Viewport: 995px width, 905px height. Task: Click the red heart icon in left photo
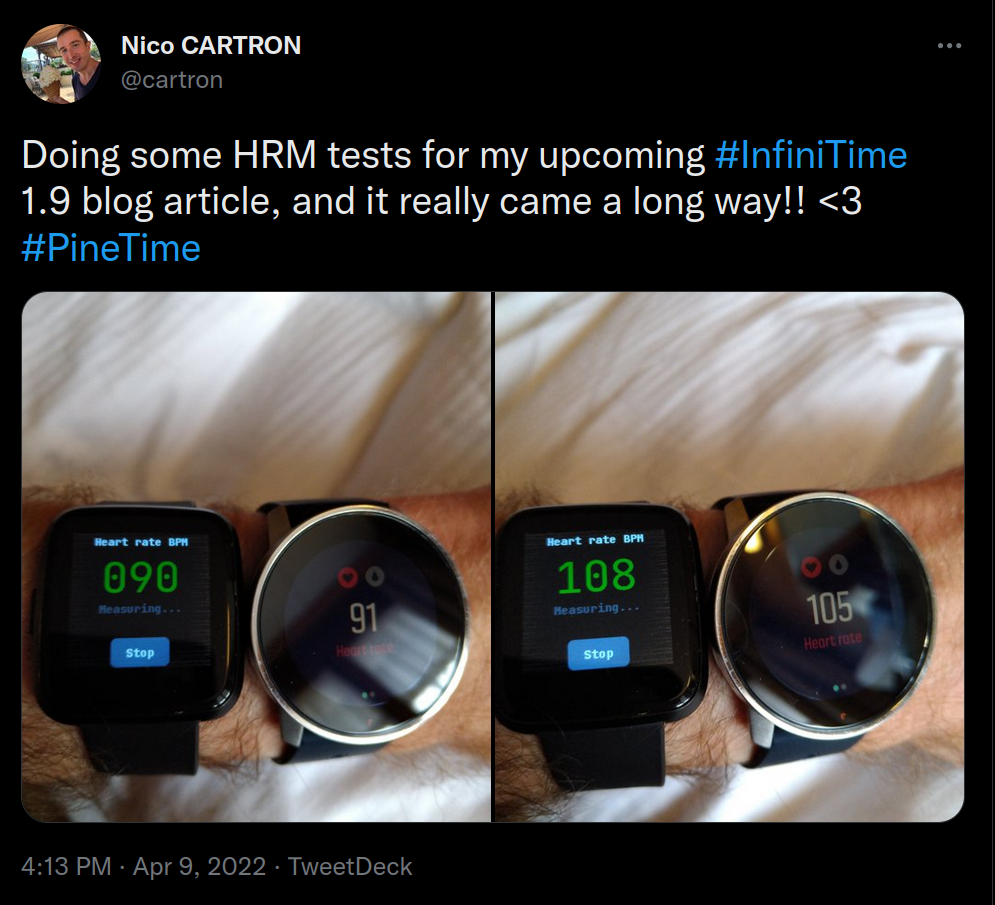tap(348, 577)
